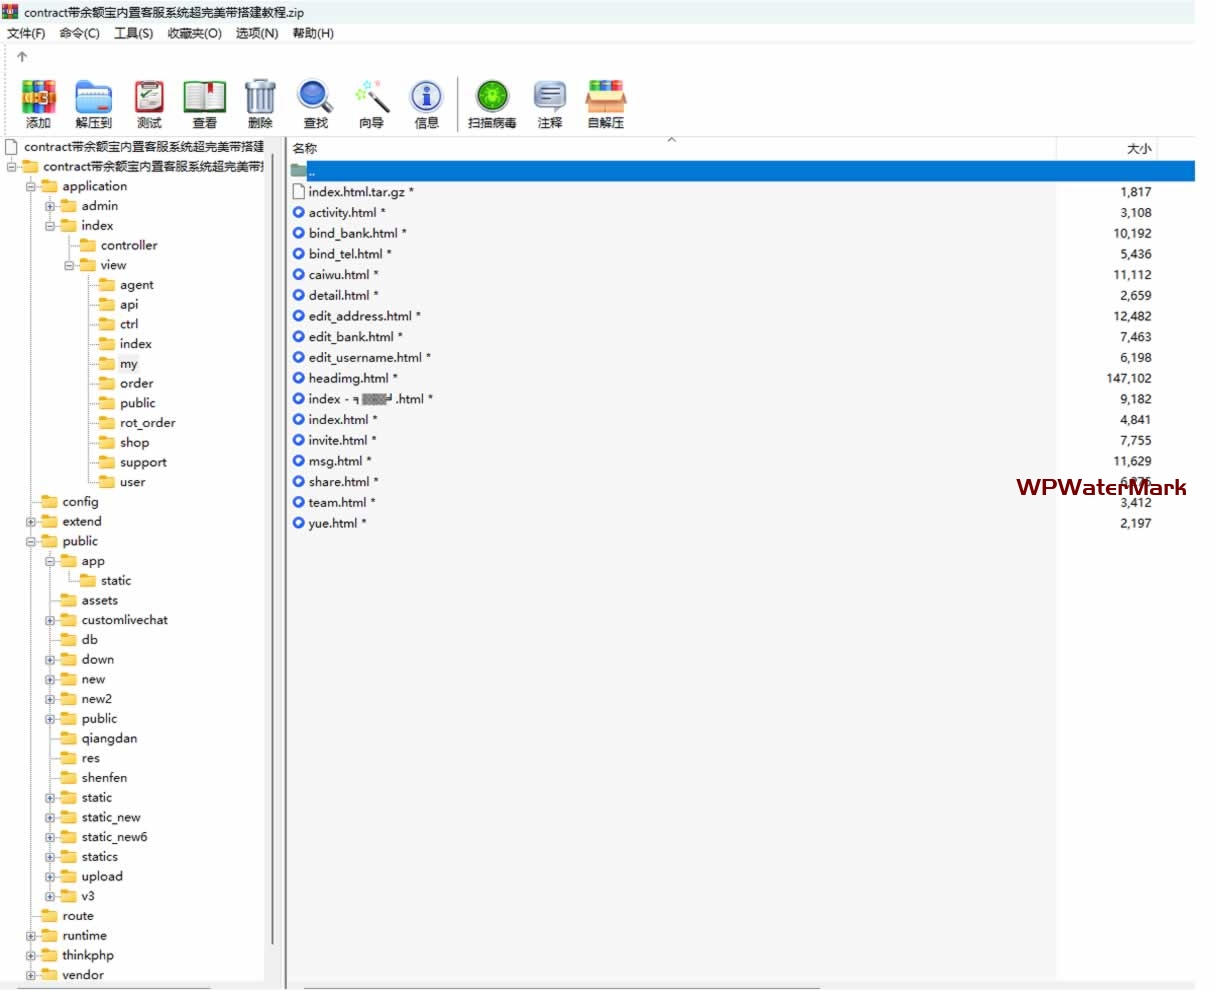Expand the admin folder tree node
The image size is (1217, 990).
tap(50, 206)
